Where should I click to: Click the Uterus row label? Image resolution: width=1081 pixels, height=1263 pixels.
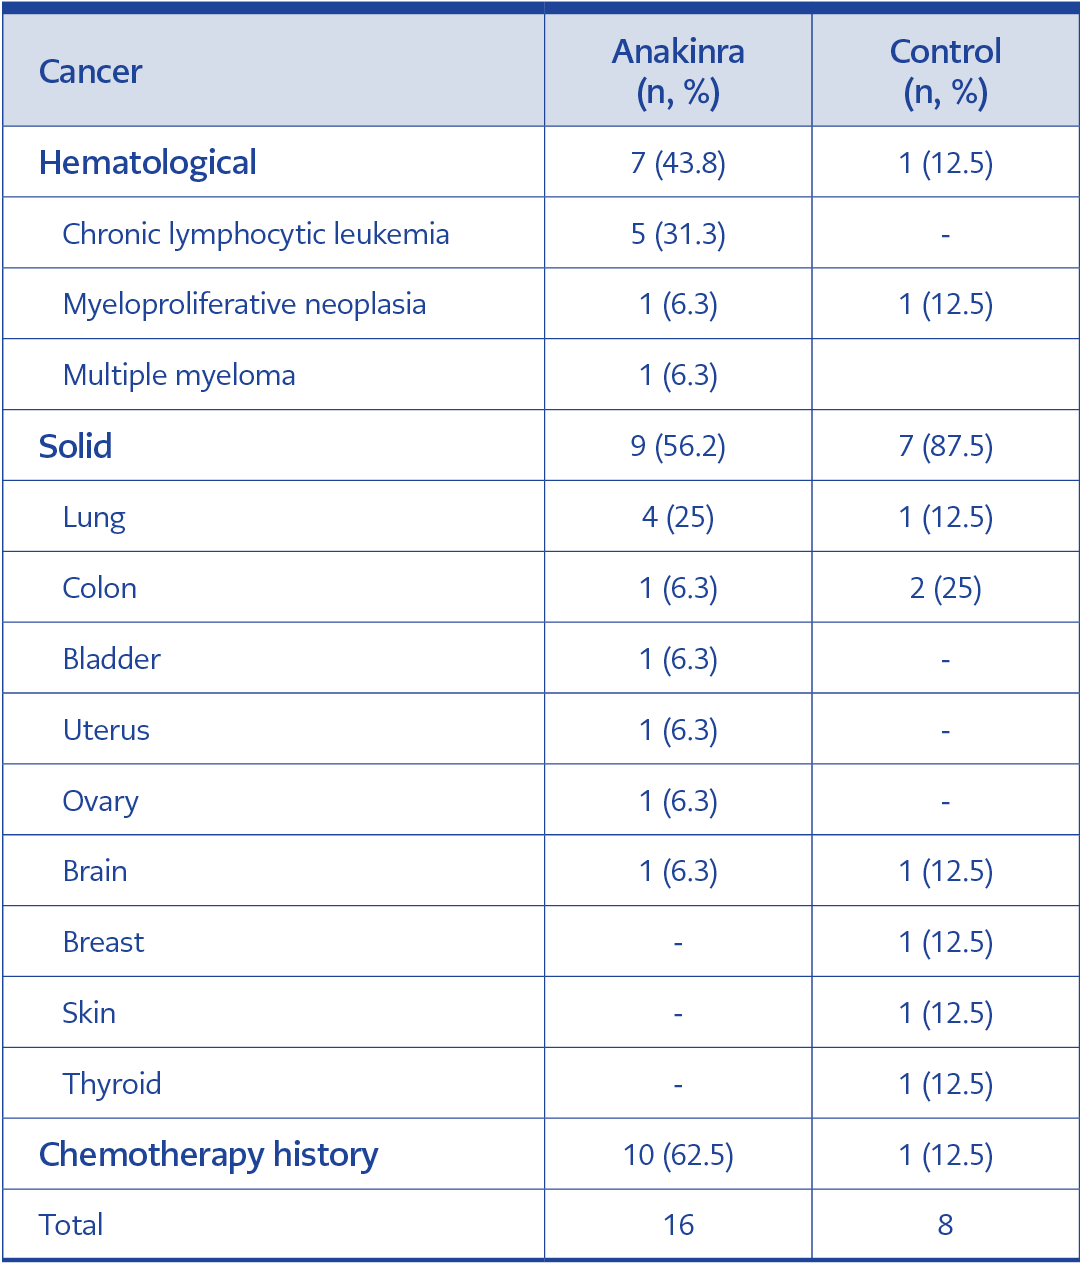pyautogui.click(x=106, y=730)
